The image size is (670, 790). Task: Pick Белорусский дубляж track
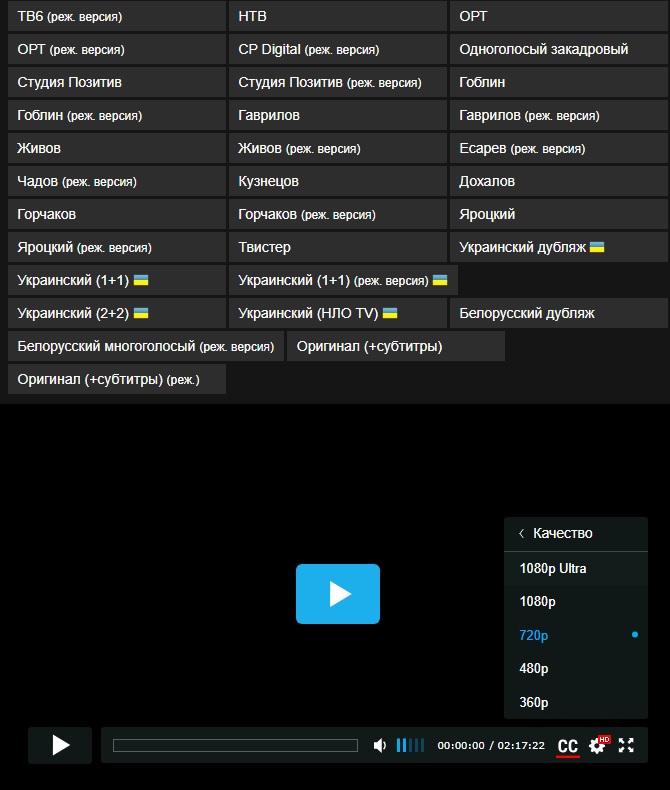point(559,313)
